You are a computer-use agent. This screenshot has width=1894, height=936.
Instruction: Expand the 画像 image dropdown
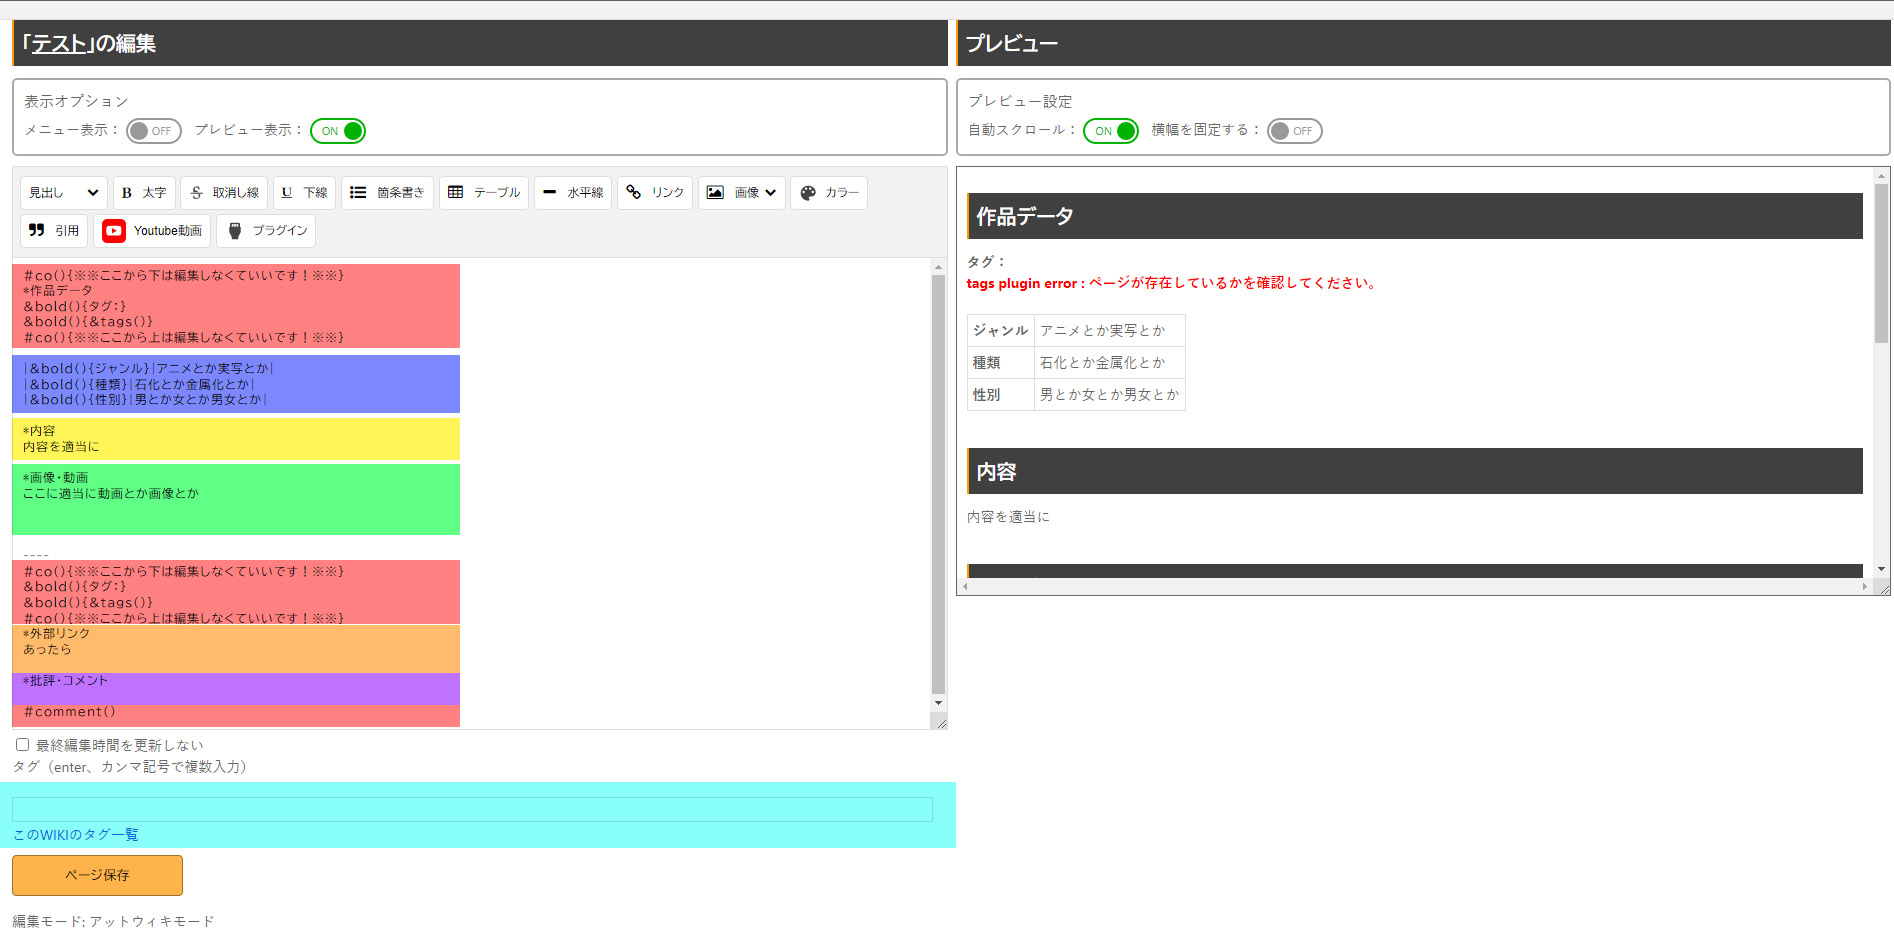pyautogui.click(x=741, y=193)
